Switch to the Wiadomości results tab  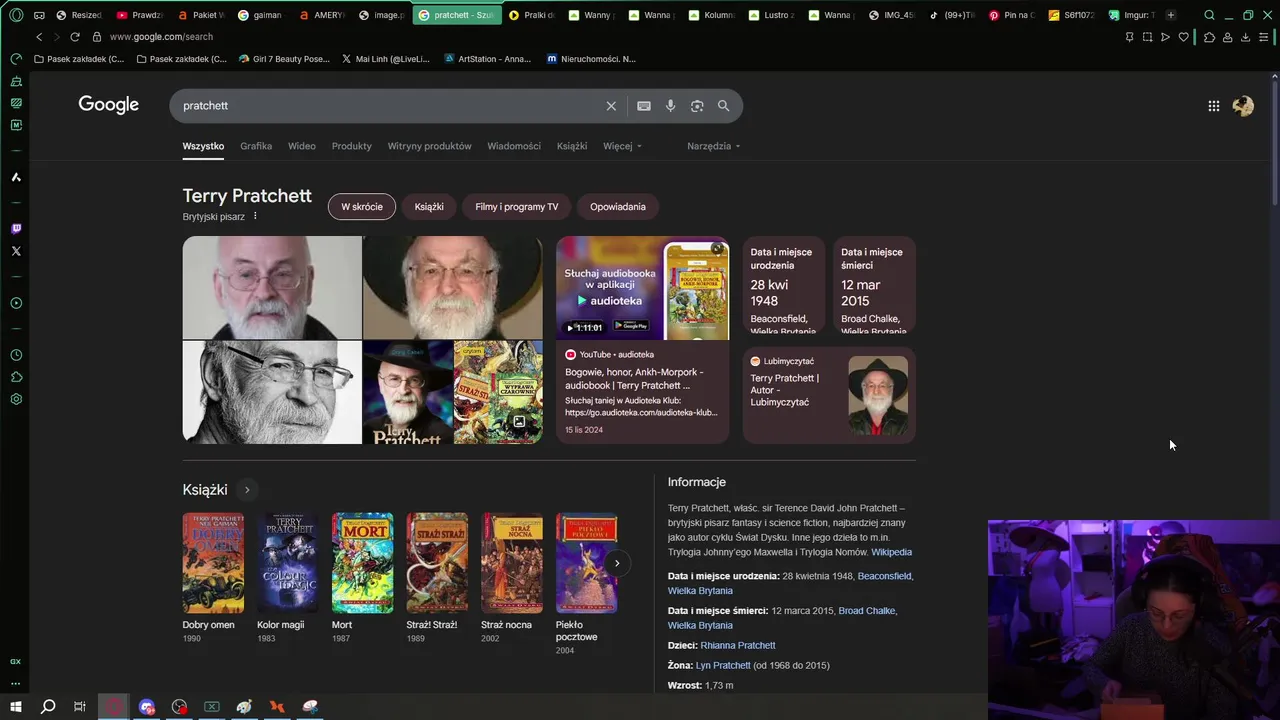(514, 146)
